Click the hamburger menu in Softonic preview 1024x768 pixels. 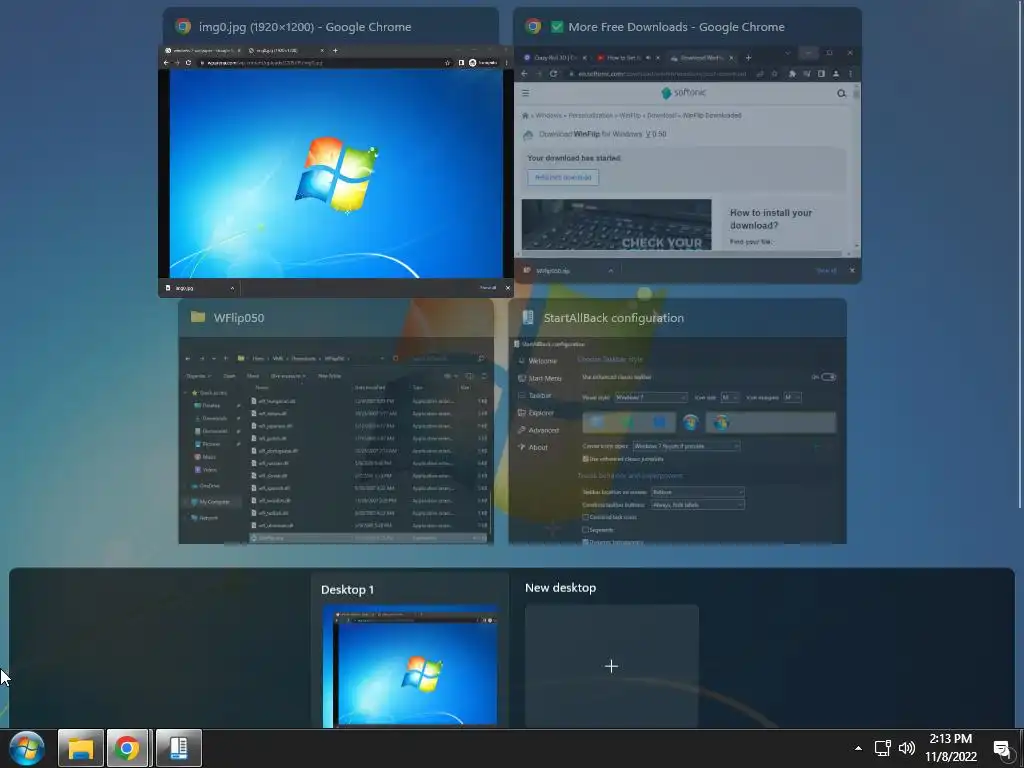(x=525, y=93)
